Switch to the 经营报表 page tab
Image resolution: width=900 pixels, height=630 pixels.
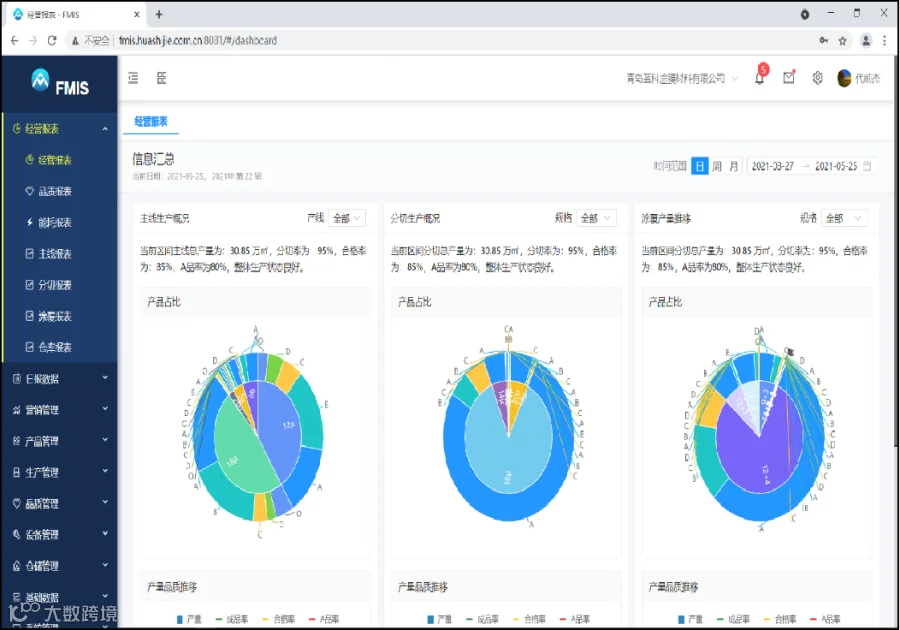pos(151,121)
